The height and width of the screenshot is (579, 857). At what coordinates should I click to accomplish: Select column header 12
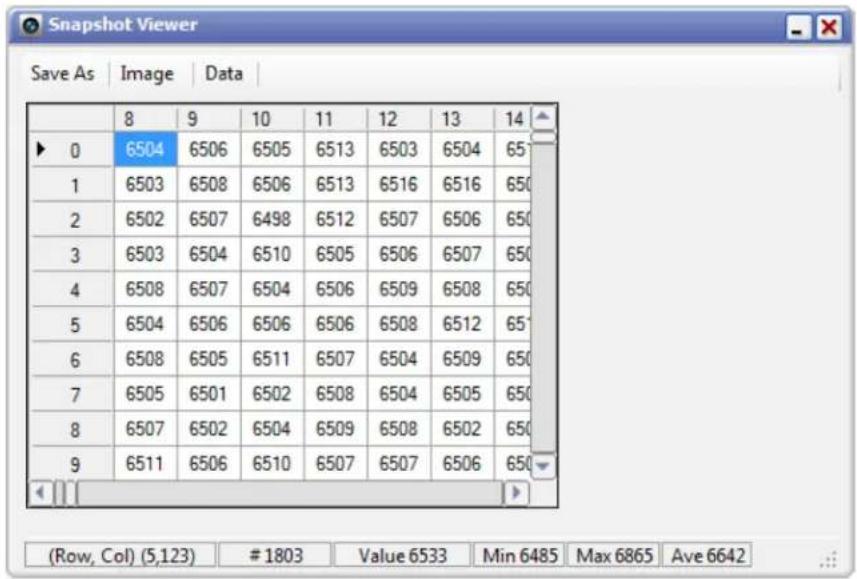(x=400, y=119)
